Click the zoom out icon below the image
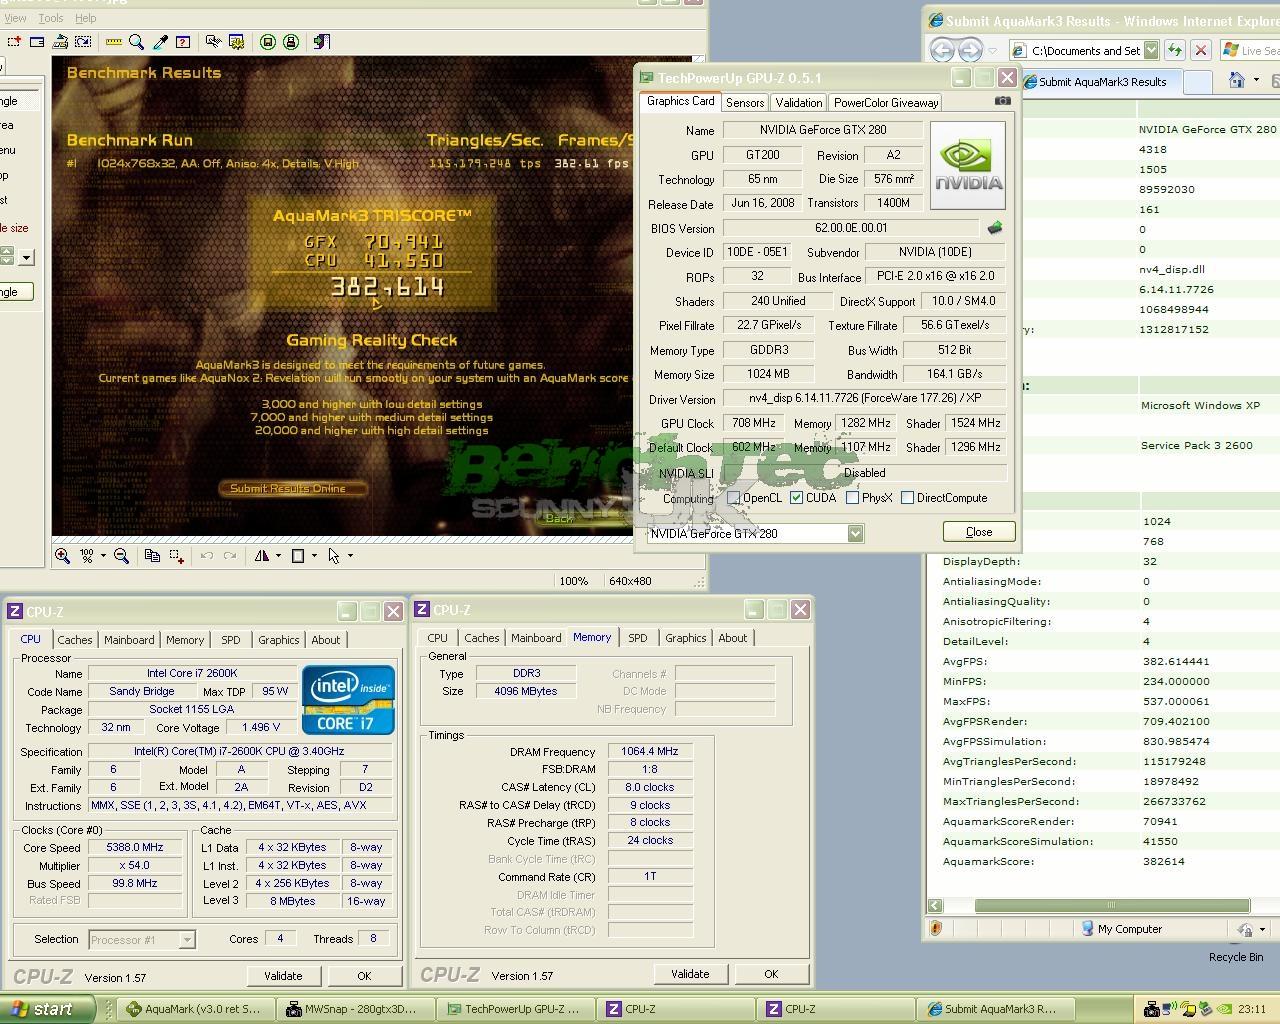This screenshot has height=1024, width=1280. point(121,556)
